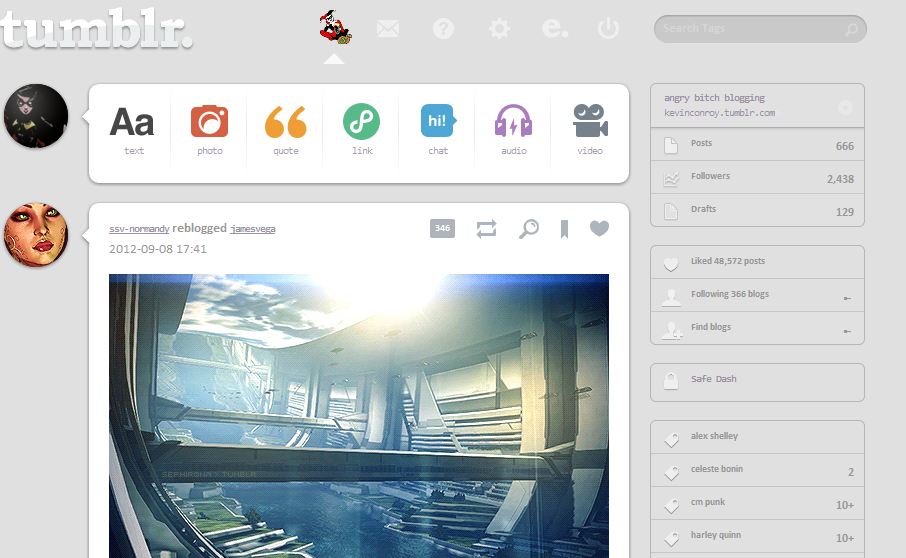Like the post with heart icon
906x558 pixels.
(x=599, y=228)
